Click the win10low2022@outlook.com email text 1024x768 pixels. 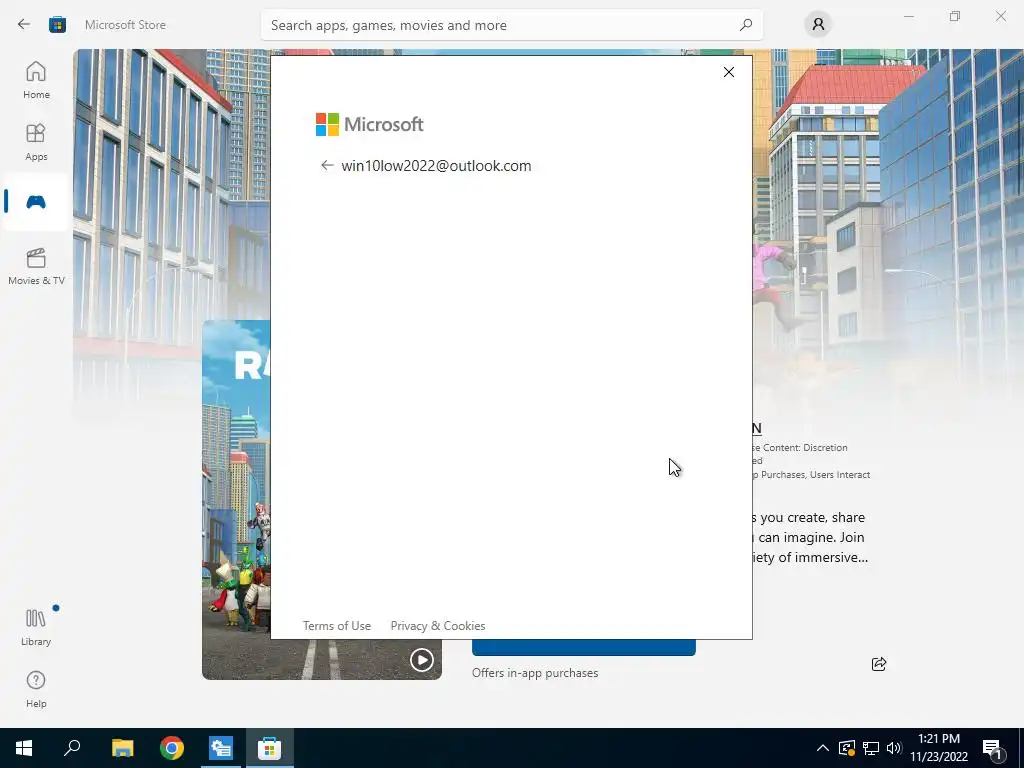pos(436,166)
